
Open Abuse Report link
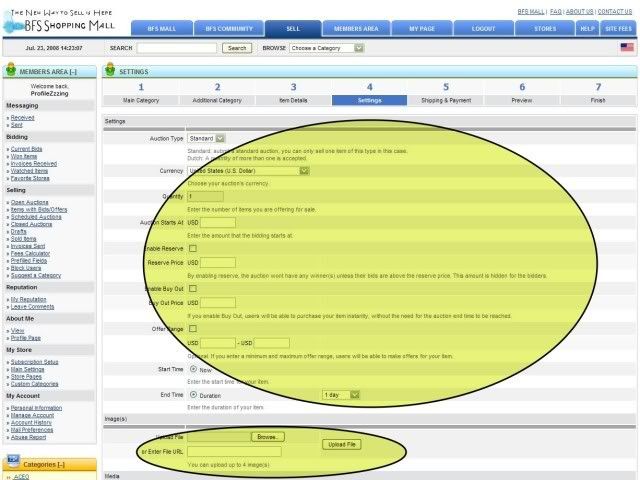28,437
